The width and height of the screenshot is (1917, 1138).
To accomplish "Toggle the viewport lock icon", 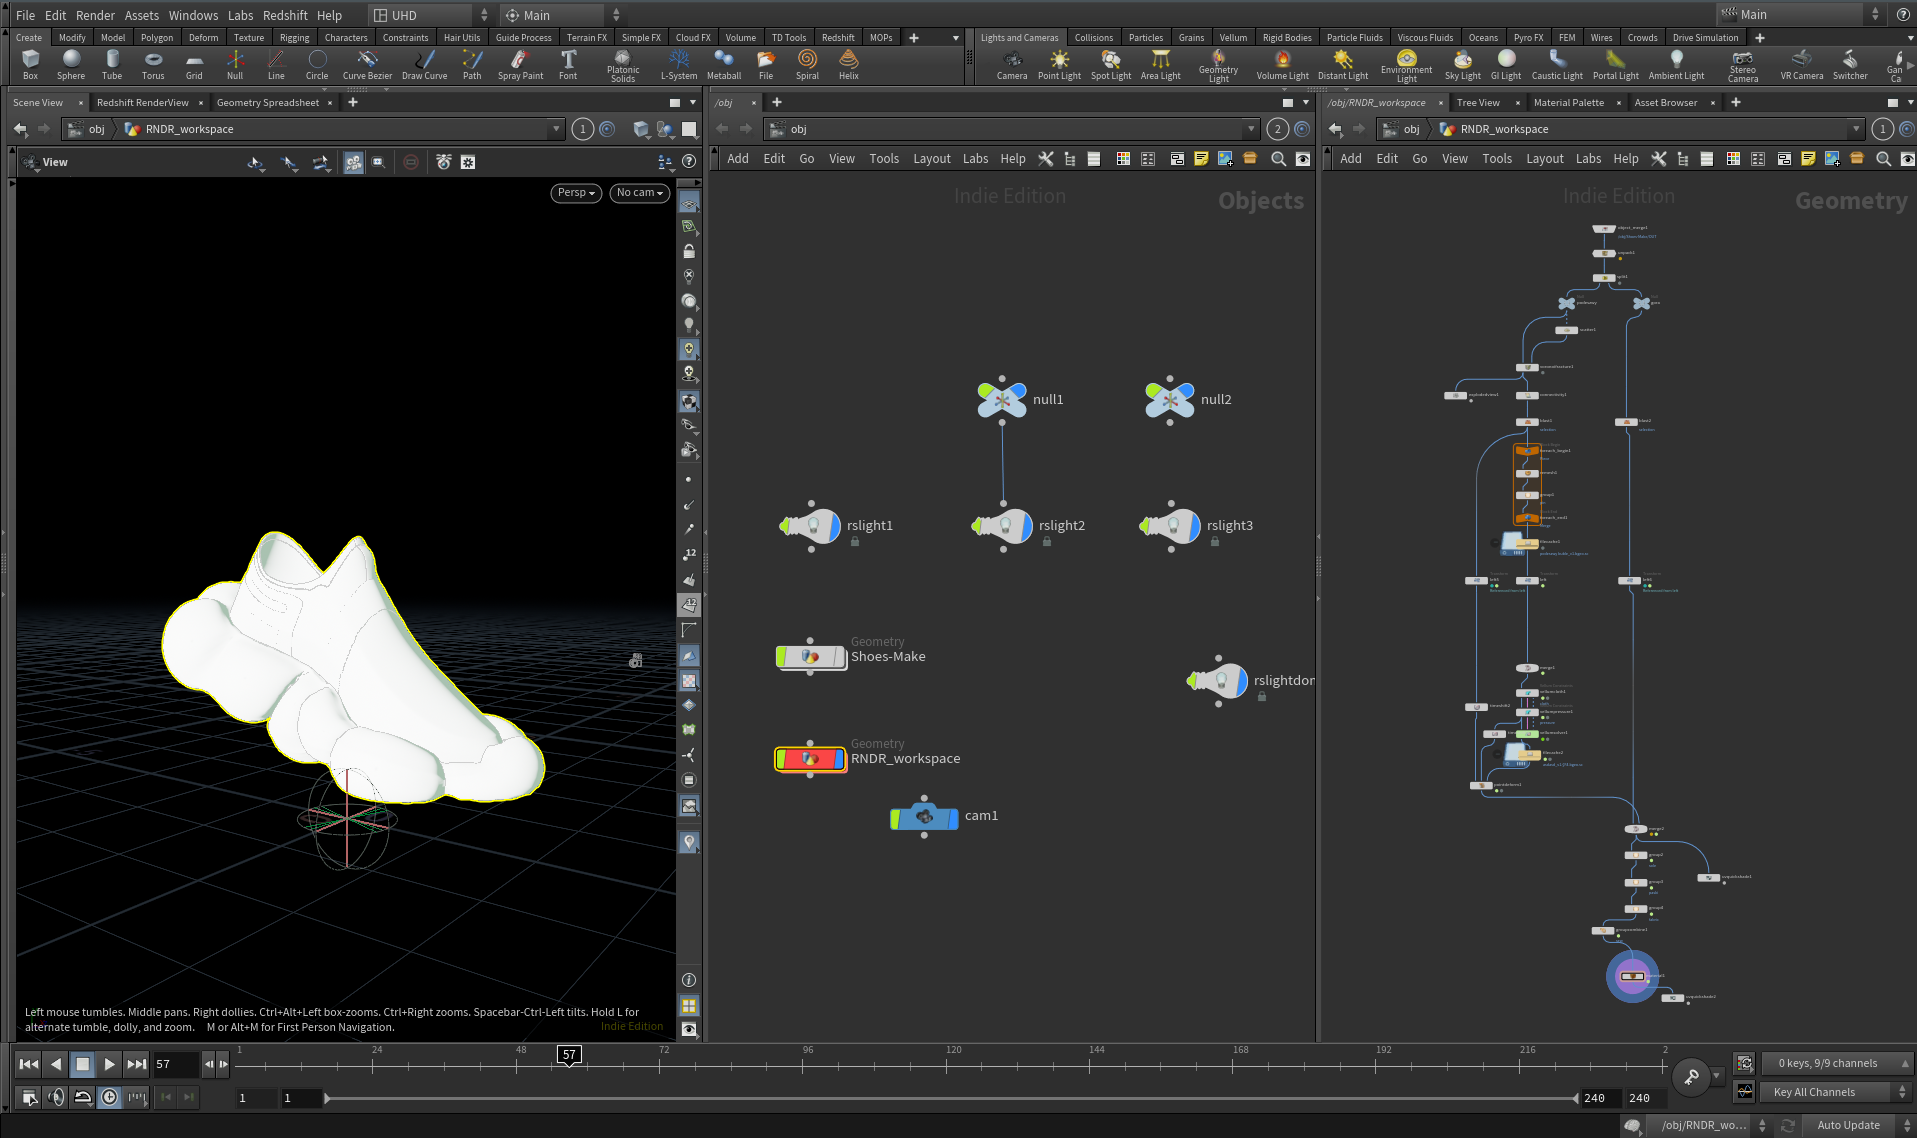I will [x=689, y=251].
